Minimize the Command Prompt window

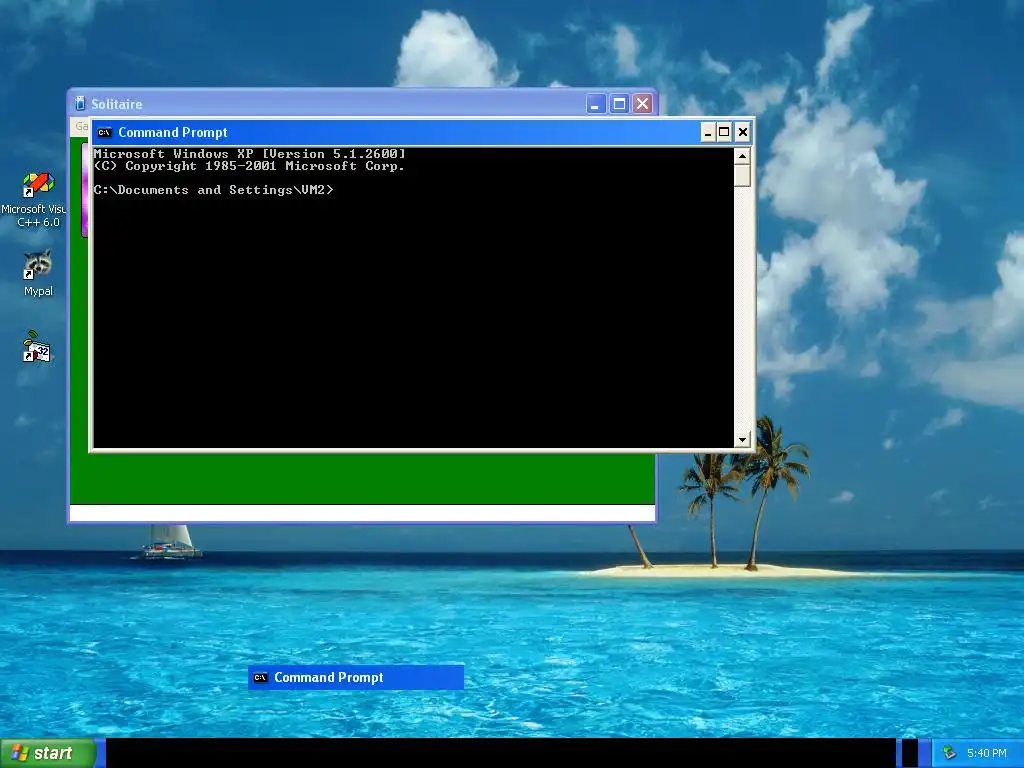click(708, 133)
